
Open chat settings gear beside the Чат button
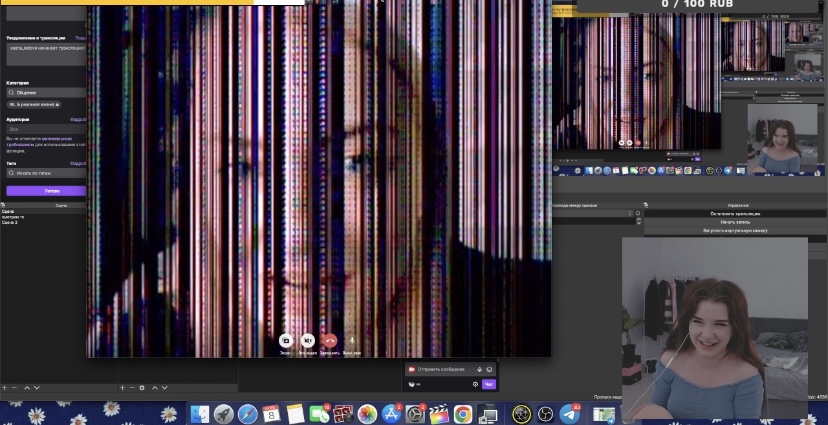click(475, 384)
